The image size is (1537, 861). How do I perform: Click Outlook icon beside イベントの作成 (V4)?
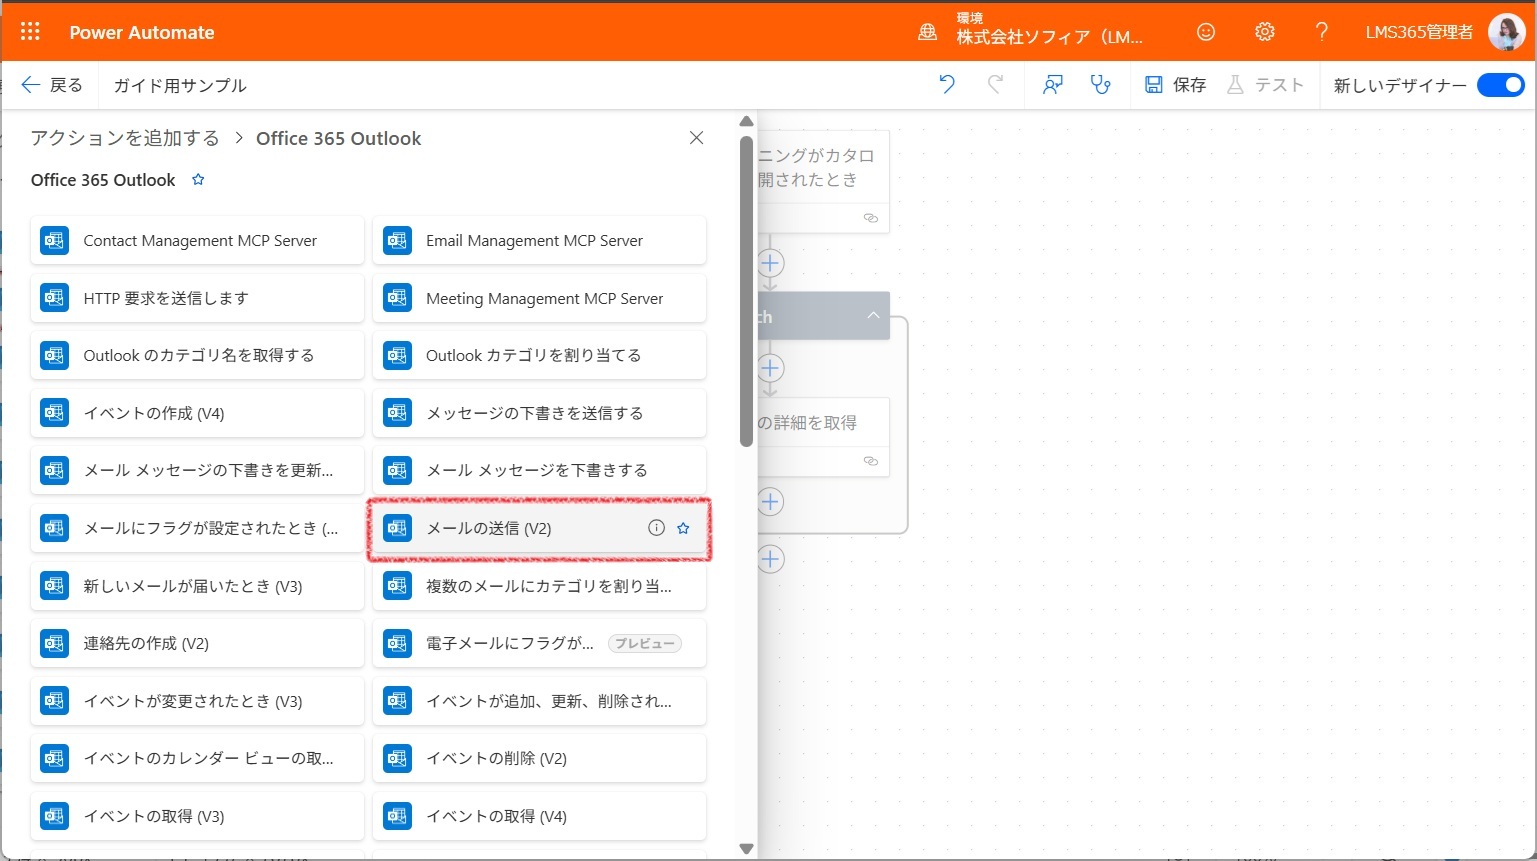[54, 413]
